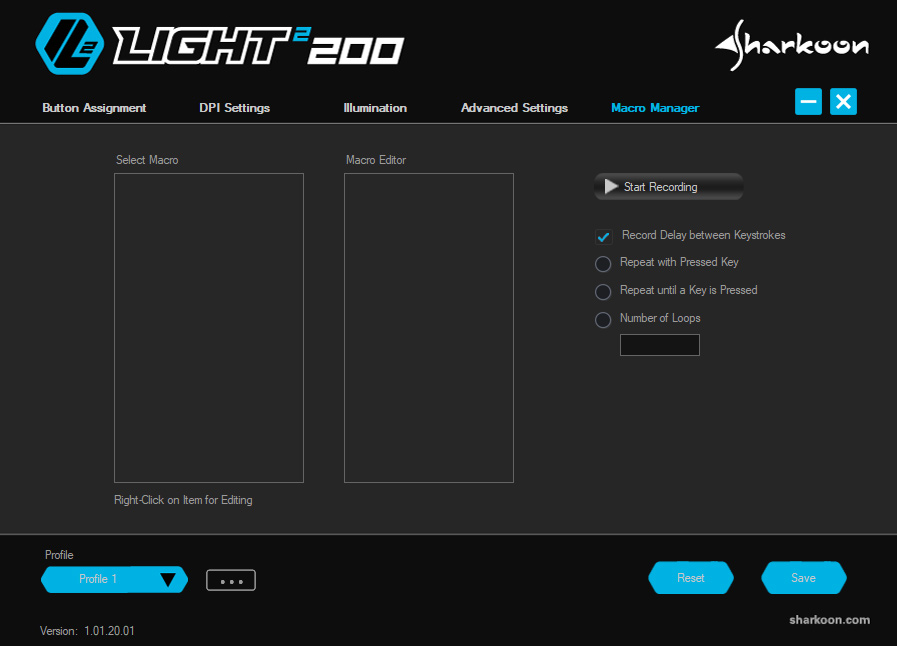Screen dimensions: 897x646
Task: Click the Reset button
Action: 690,578
